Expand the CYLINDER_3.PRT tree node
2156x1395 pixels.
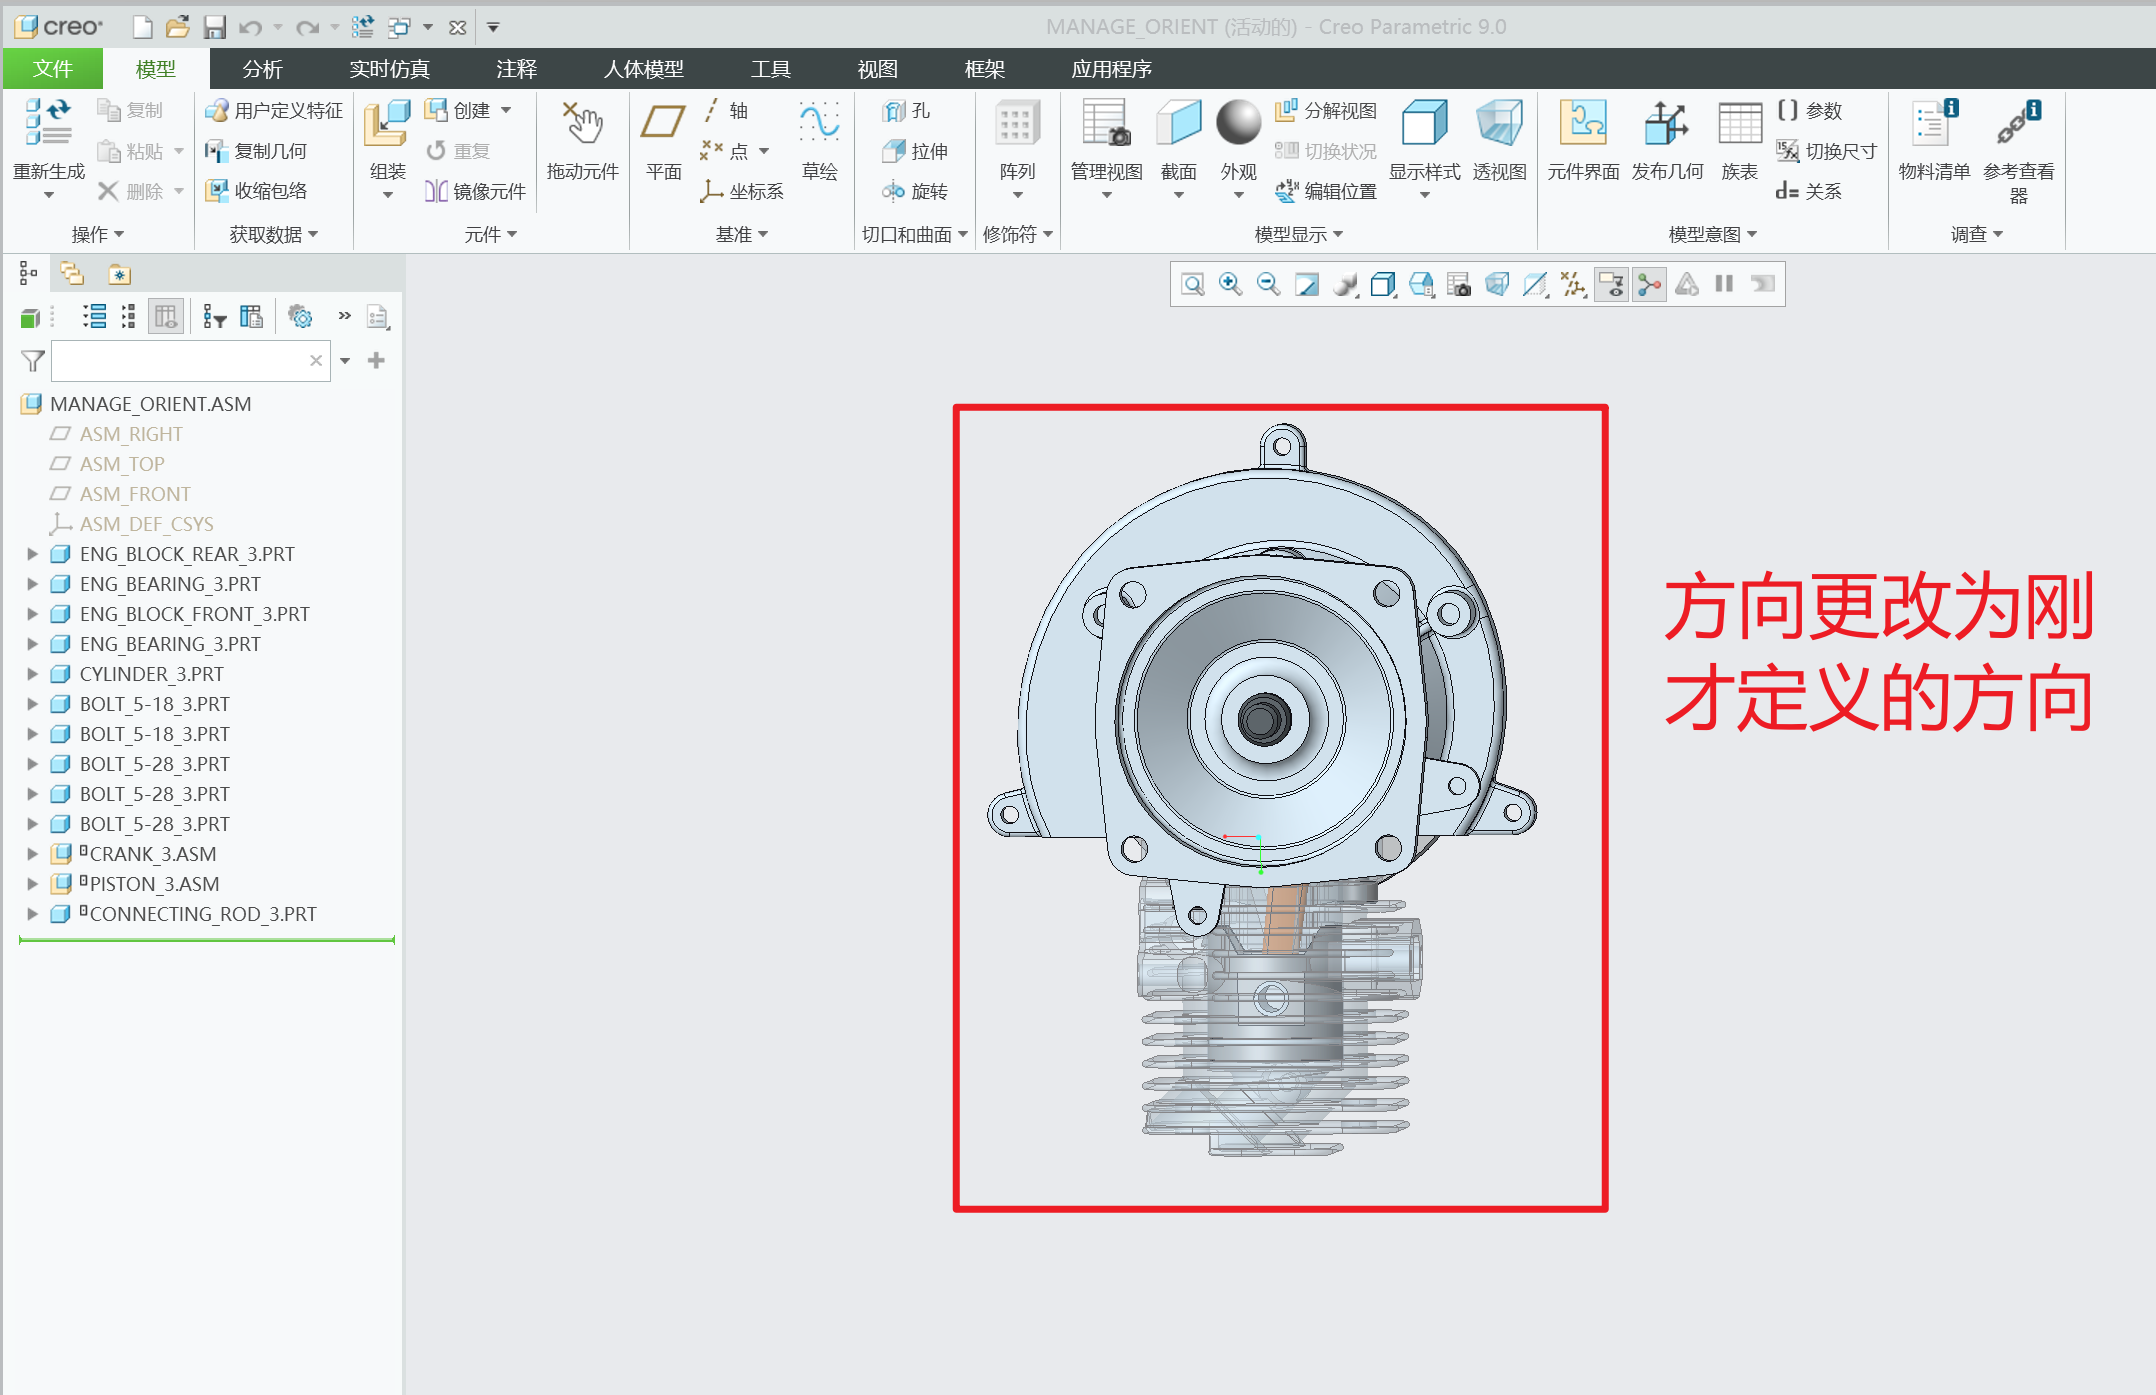tap(32, 674)
